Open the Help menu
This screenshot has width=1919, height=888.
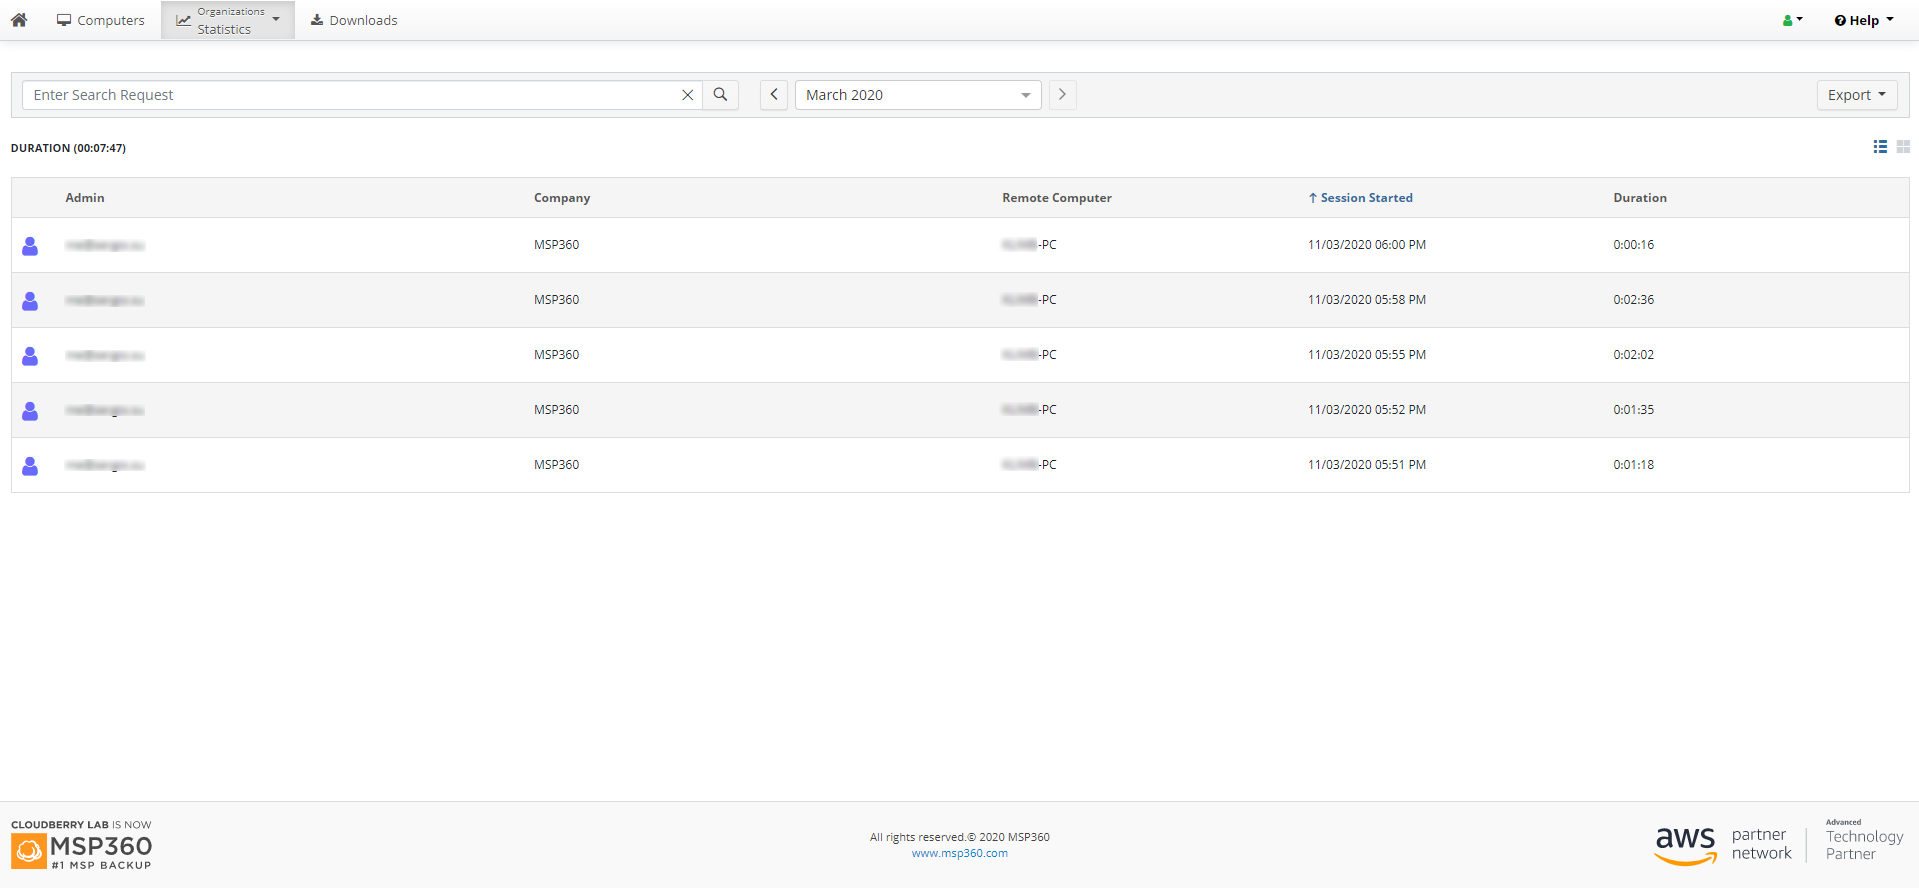pos(1864,20)
